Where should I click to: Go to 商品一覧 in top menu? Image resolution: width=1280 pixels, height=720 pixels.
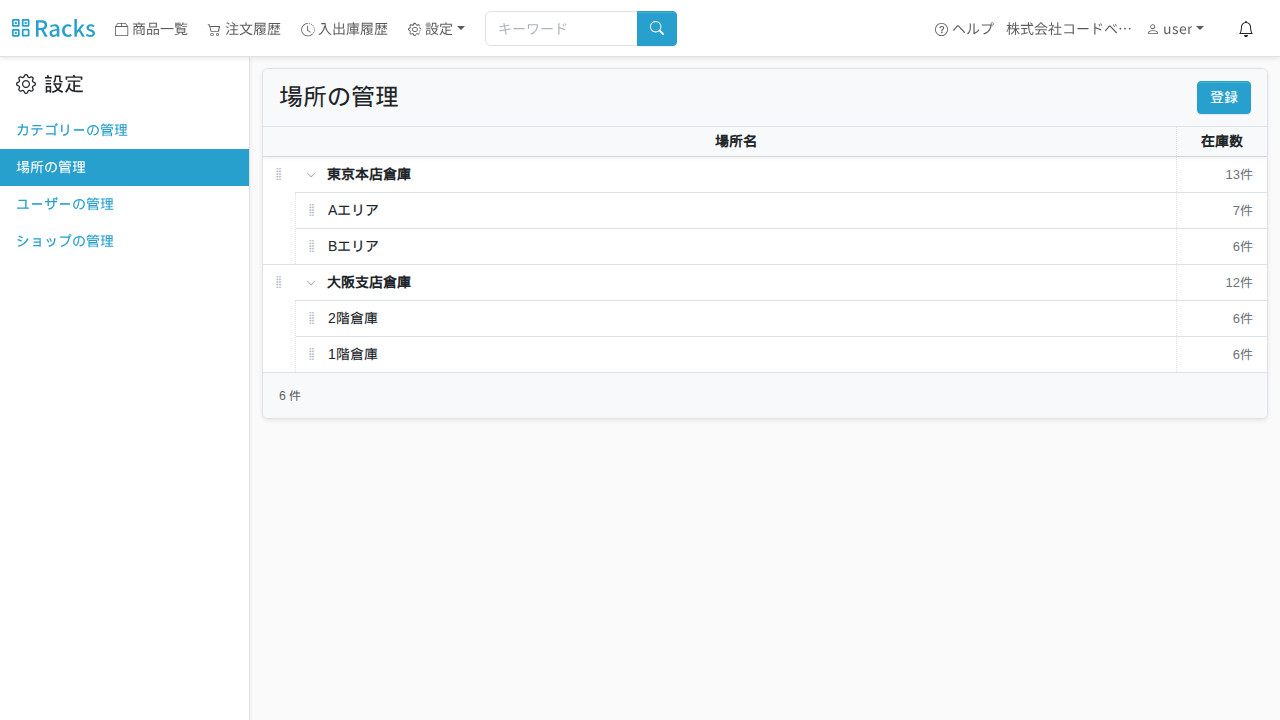click(x=151, y=29)
